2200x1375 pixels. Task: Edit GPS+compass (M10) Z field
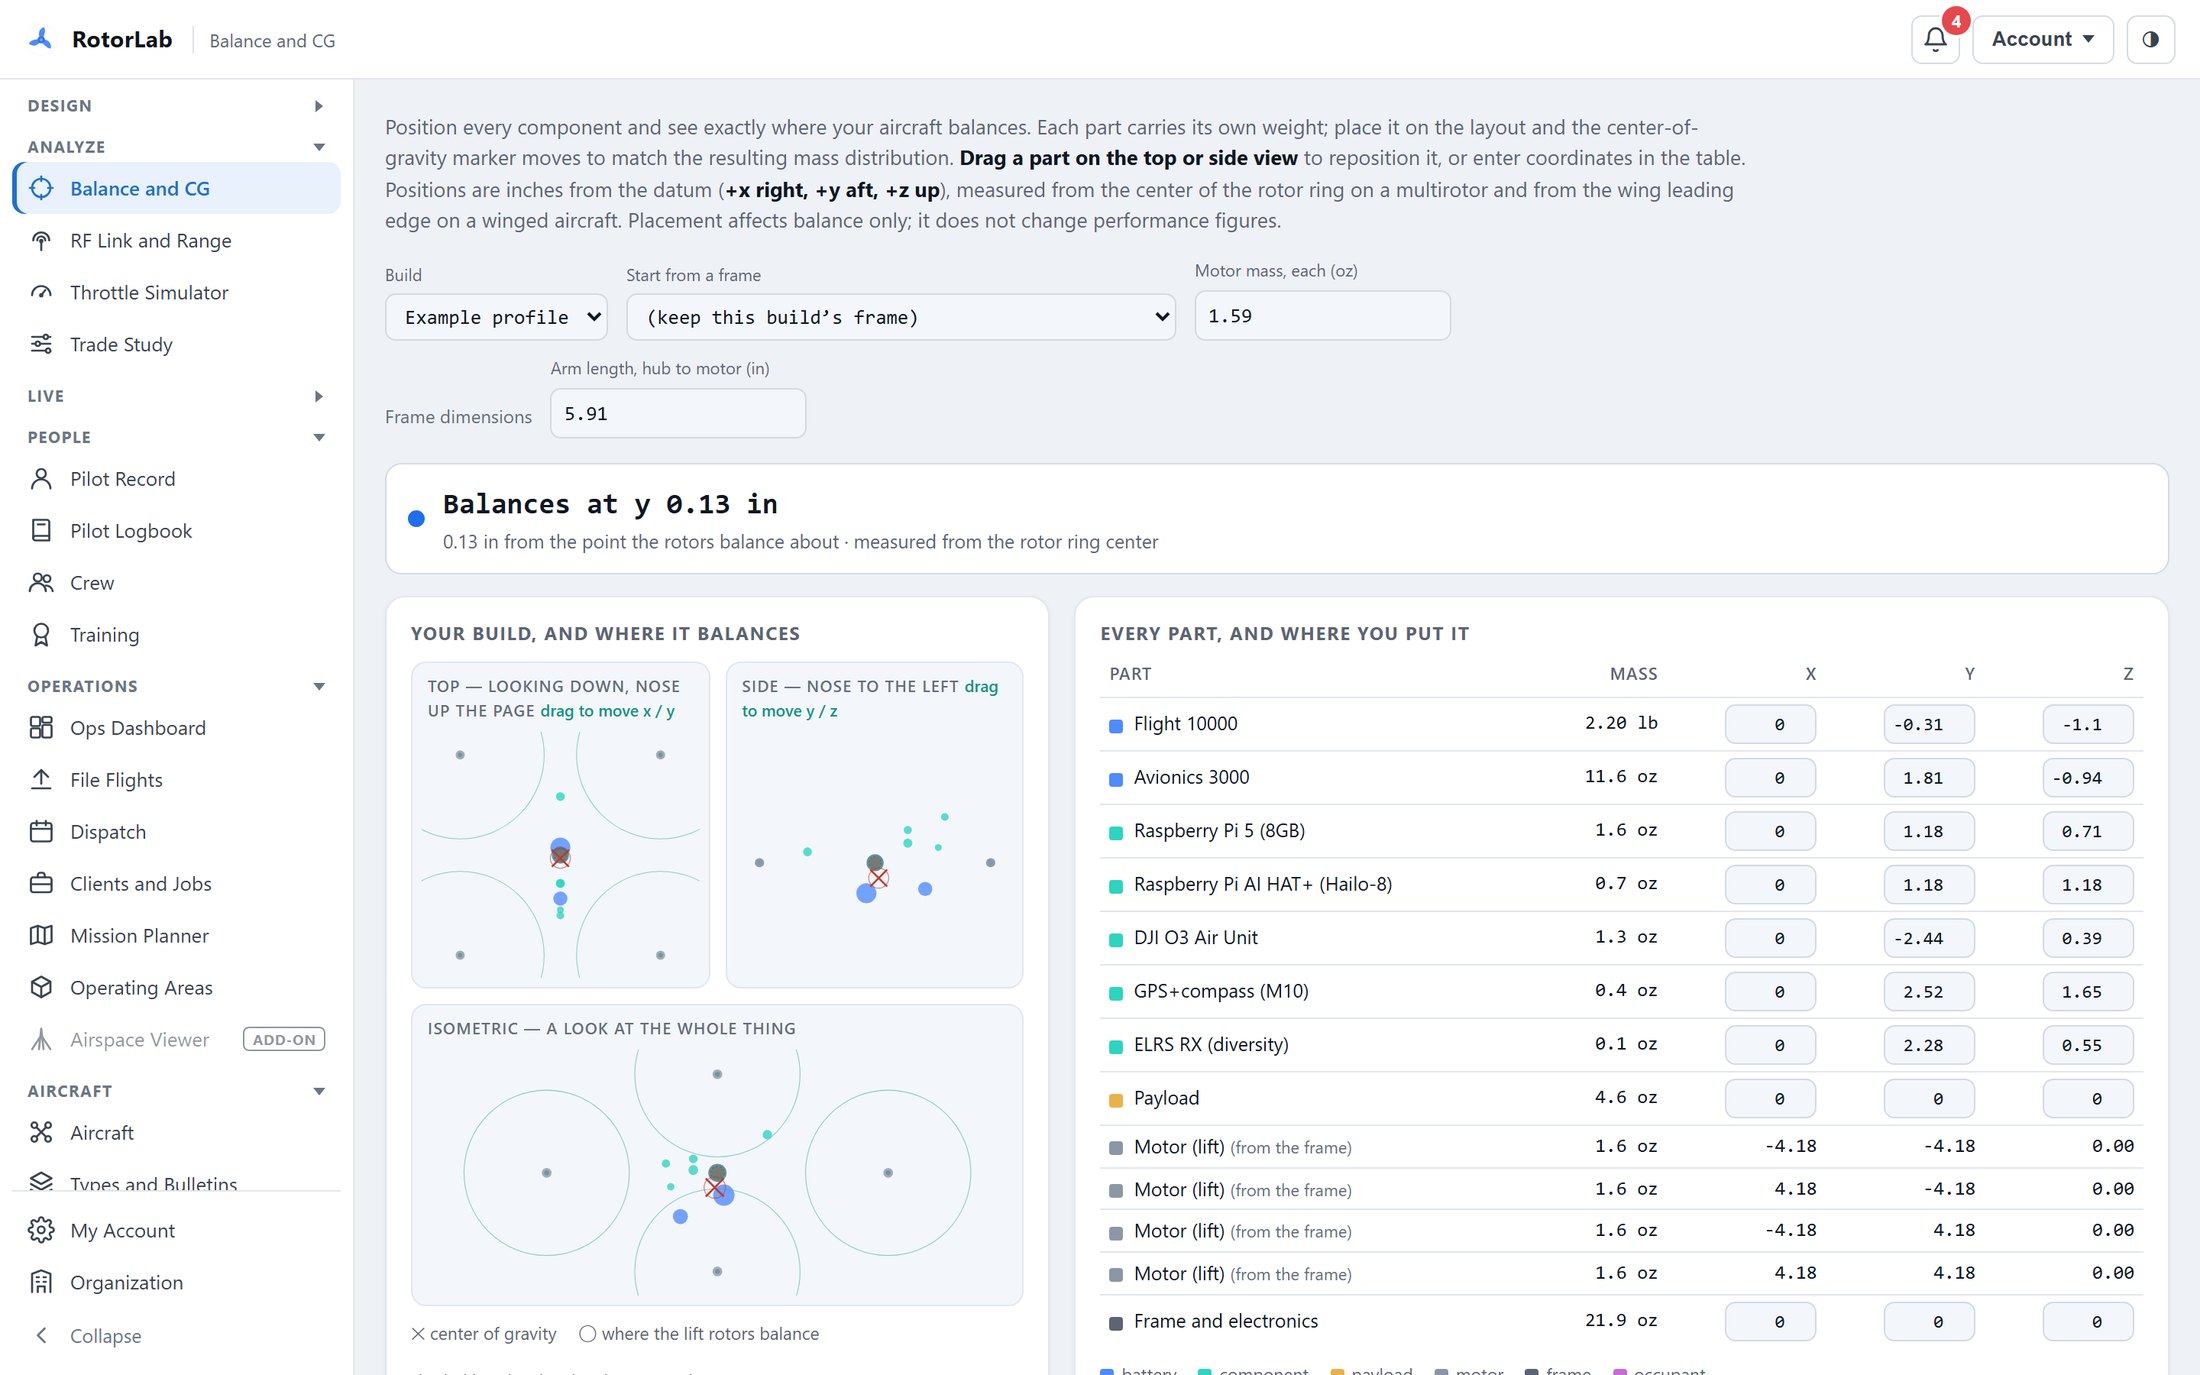2088,992
